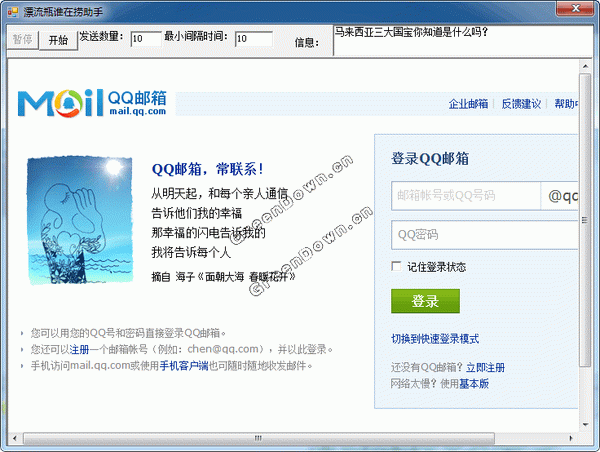The width and height of the screenshot is (600, 452).
Task: Open the 反馈建议 link
Action: 521,104
